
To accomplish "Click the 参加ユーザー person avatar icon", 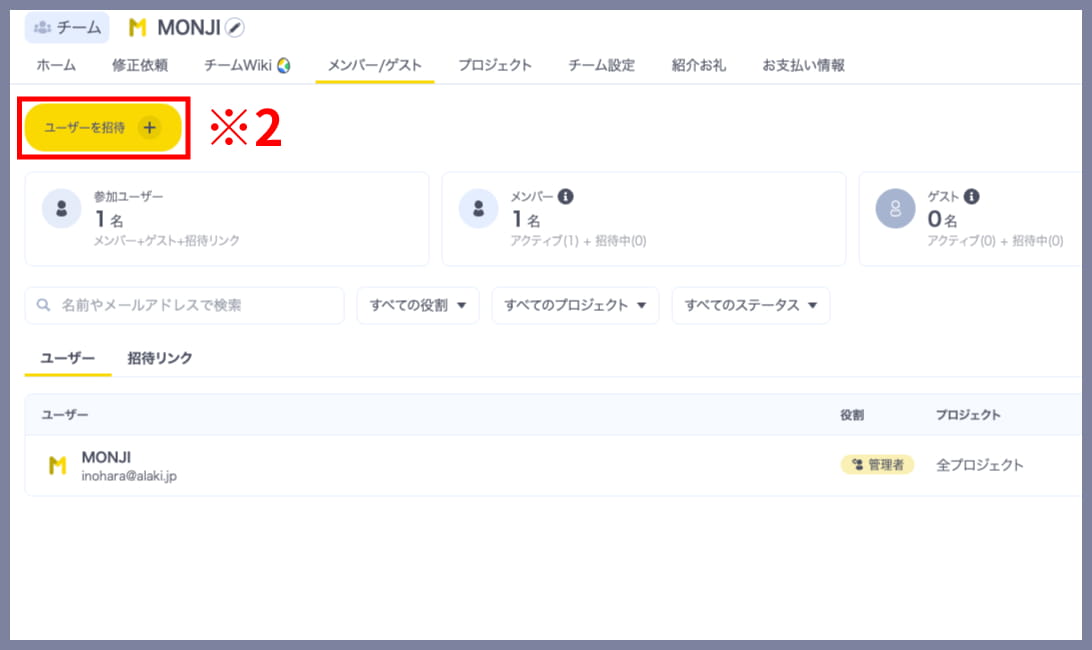I will click(x=61, y=208).
